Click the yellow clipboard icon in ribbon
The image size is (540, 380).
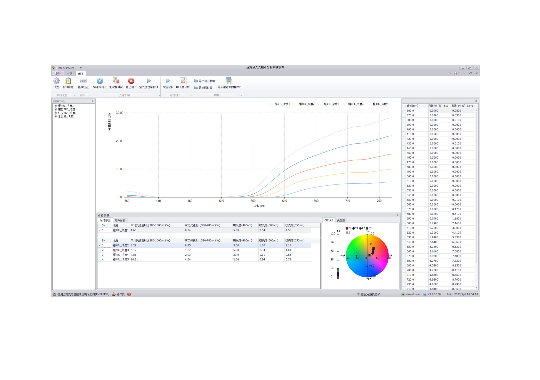coord(68,81)
